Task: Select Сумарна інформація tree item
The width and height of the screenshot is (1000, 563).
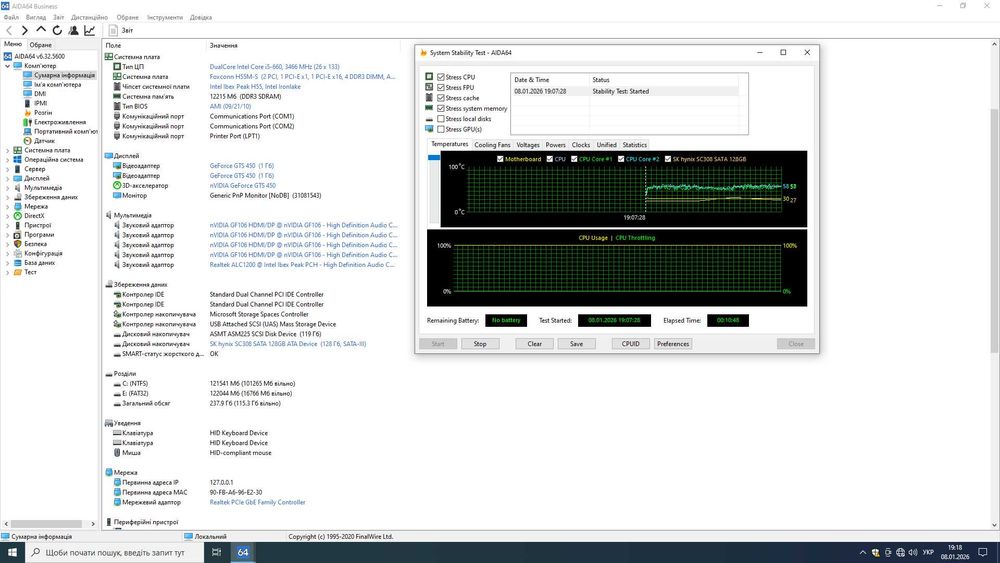Action: [64, 75]
